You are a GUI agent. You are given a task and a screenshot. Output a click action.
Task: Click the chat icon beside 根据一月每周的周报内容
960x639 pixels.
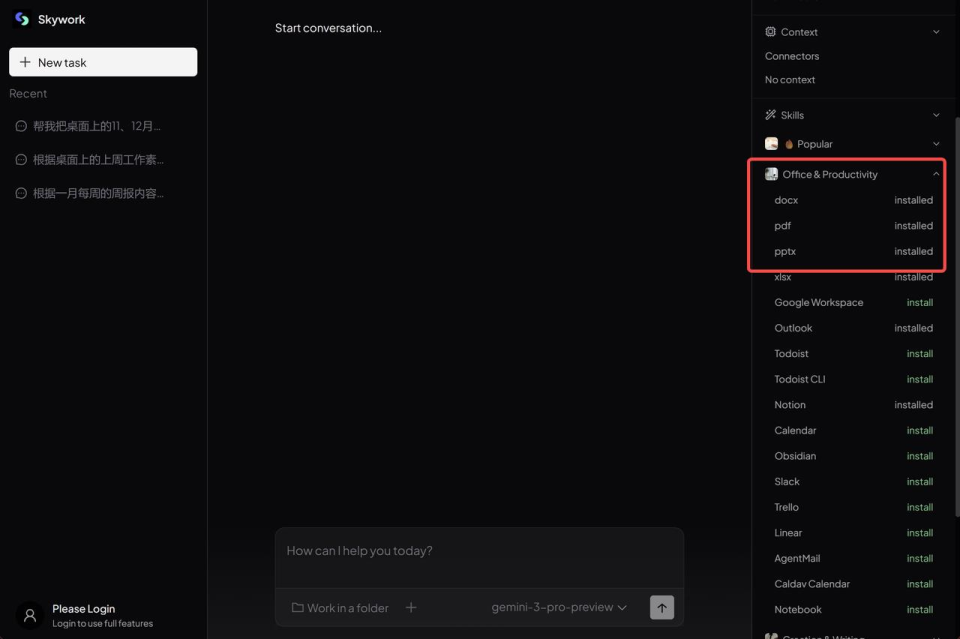coord(21,193)
